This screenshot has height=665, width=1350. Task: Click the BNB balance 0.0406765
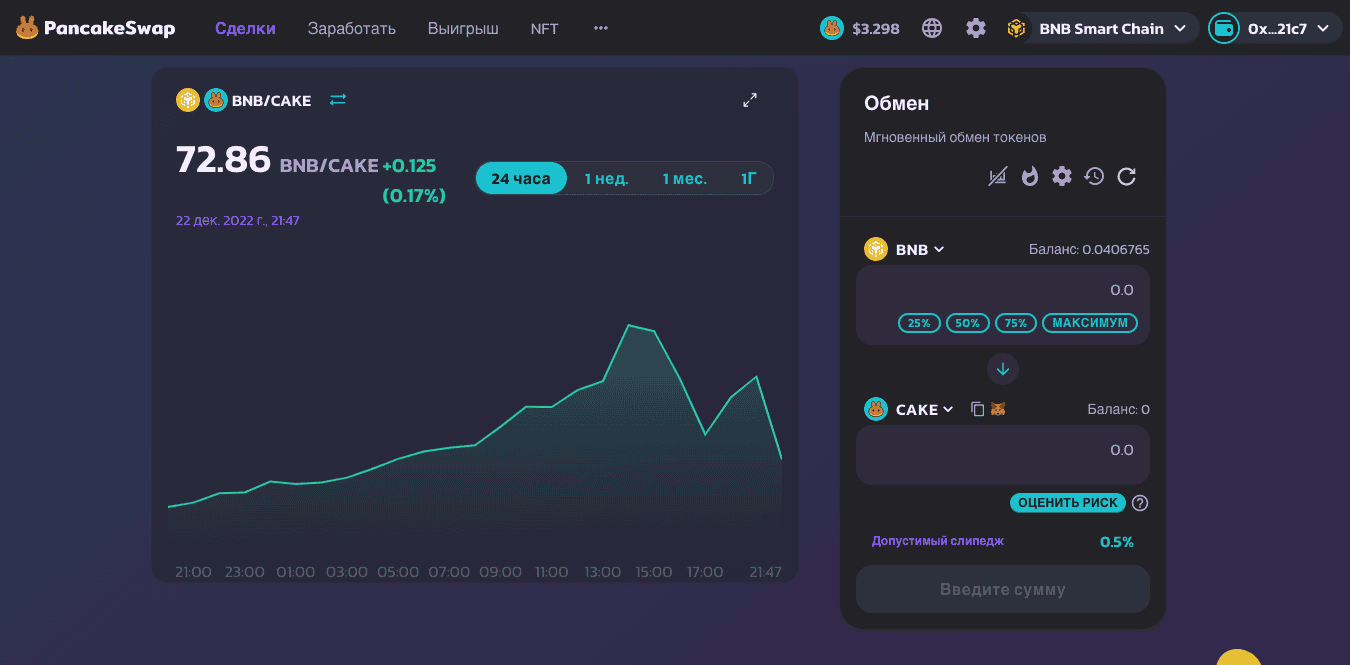1089,249
